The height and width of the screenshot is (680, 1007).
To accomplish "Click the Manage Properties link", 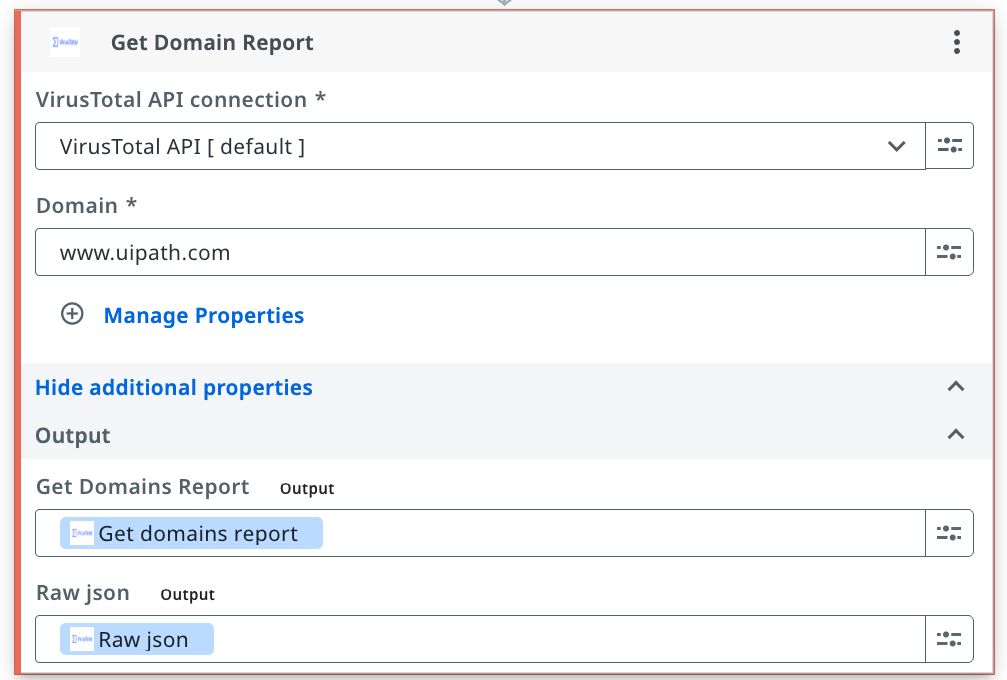I will (204, 315).
